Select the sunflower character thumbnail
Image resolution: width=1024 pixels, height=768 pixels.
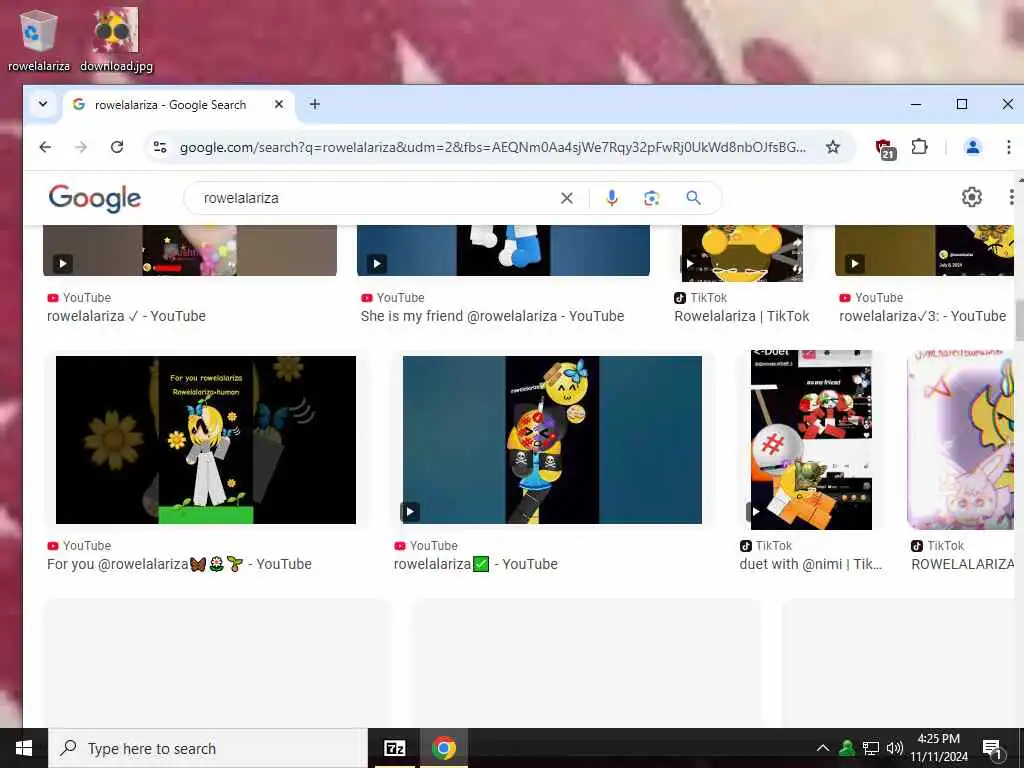(x=206, y=440)
